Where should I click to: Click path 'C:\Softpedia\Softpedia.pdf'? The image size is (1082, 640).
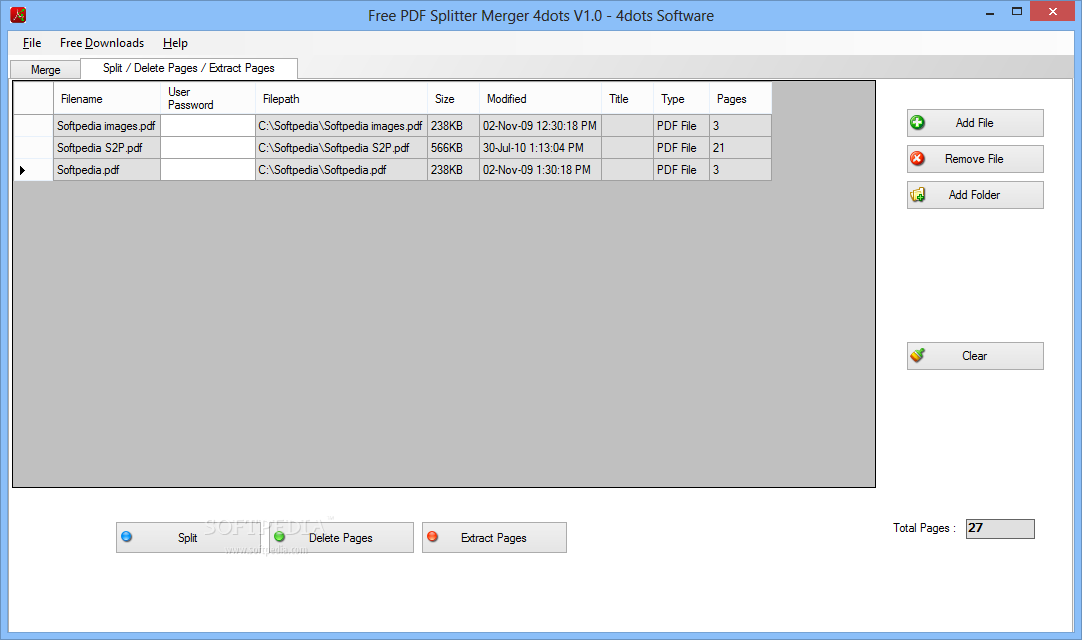pyautogui.click(x=341, y=170)
